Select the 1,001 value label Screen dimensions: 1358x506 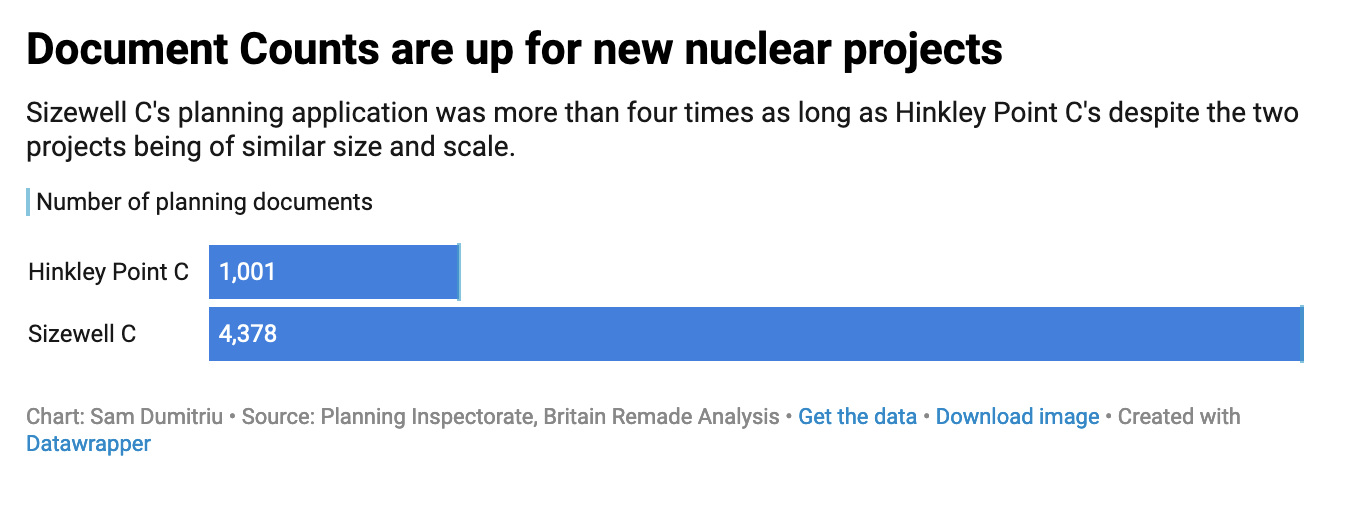pos(247,271)
